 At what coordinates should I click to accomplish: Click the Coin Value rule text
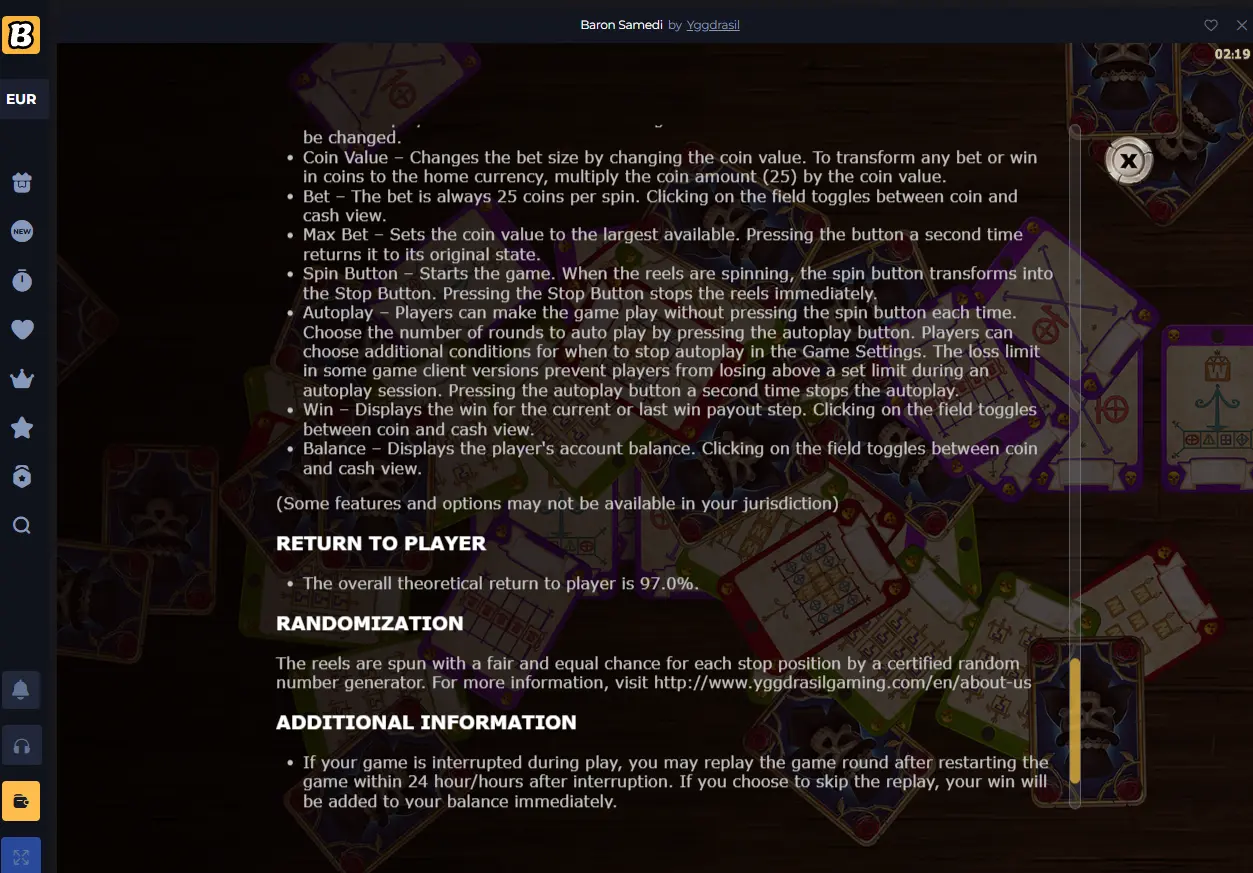tap(670, 167)
